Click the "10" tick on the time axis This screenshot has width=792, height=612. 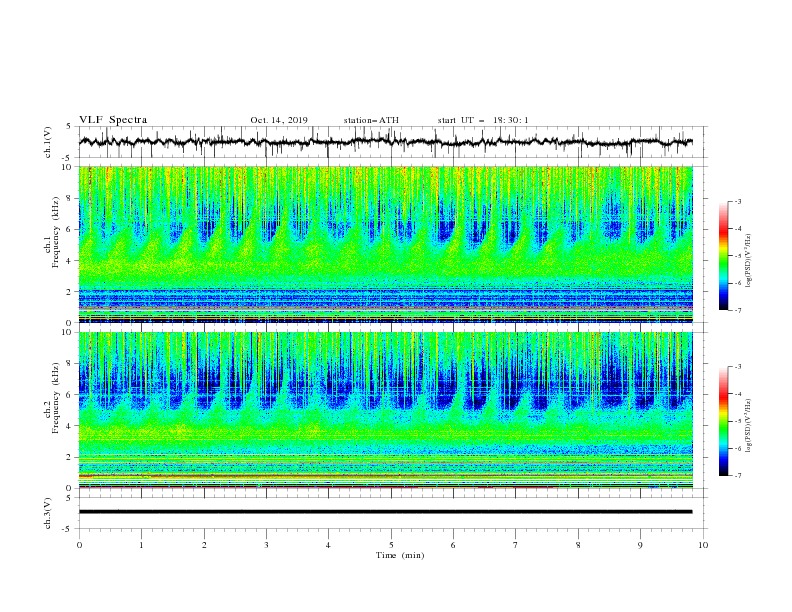pos(703,545)
